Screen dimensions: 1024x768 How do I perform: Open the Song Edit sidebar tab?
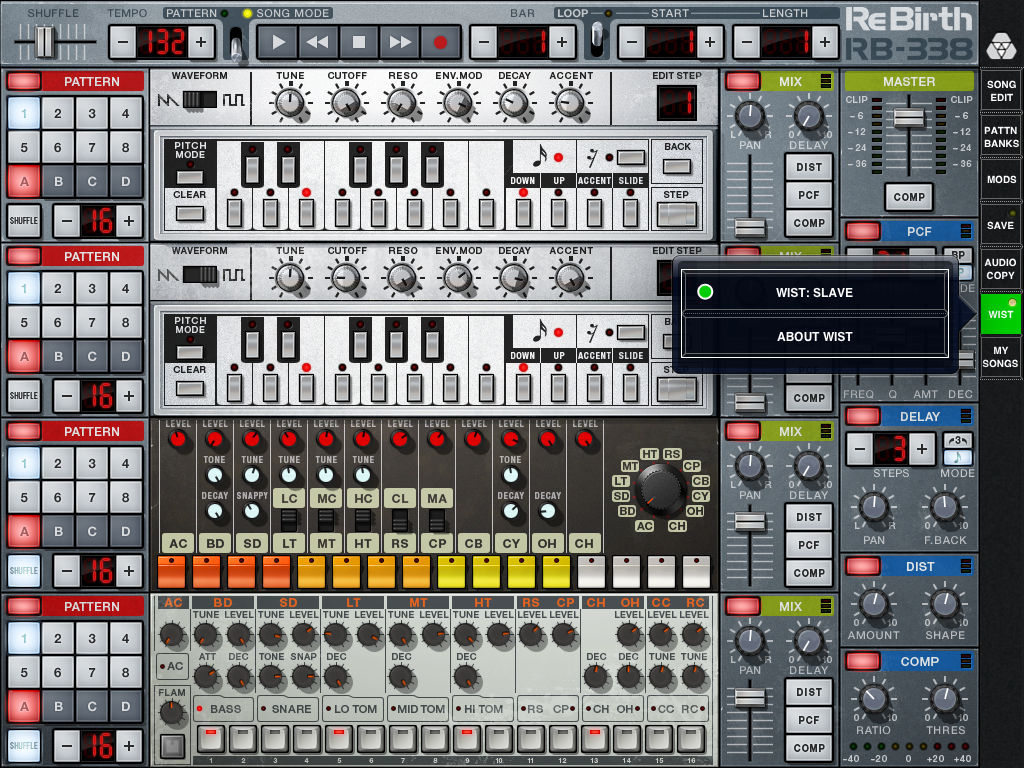tap(1000, 91)
